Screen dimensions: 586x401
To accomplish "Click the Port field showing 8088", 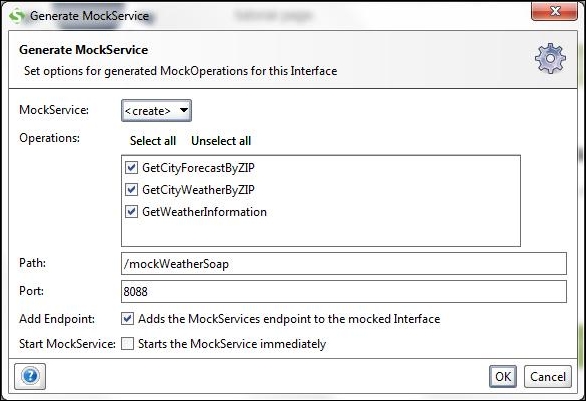I will pos(344,292).
